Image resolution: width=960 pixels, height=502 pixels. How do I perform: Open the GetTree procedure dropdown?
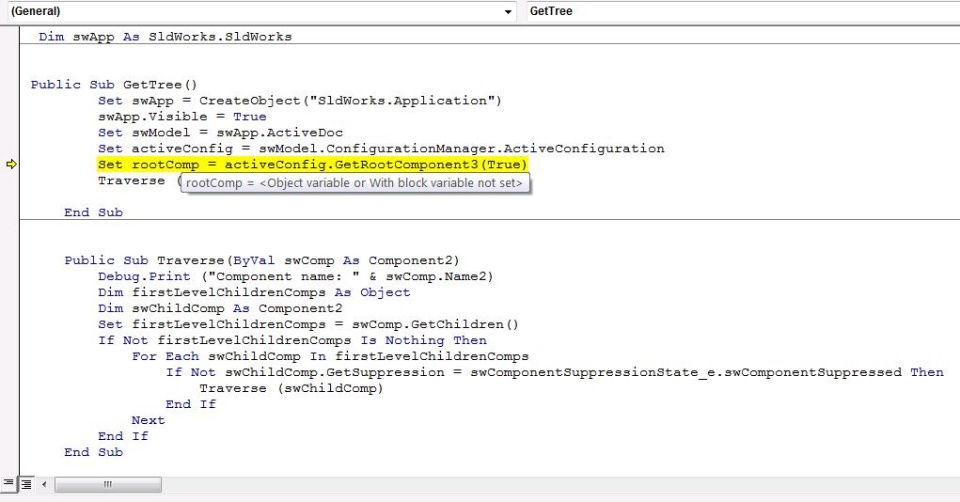click(x=743, y=11)
